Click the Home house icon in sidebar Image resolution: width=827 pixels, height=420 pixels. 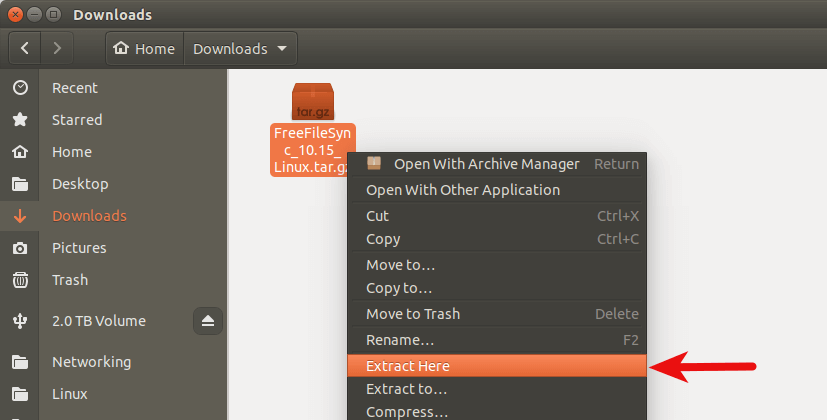coord(19,152)
